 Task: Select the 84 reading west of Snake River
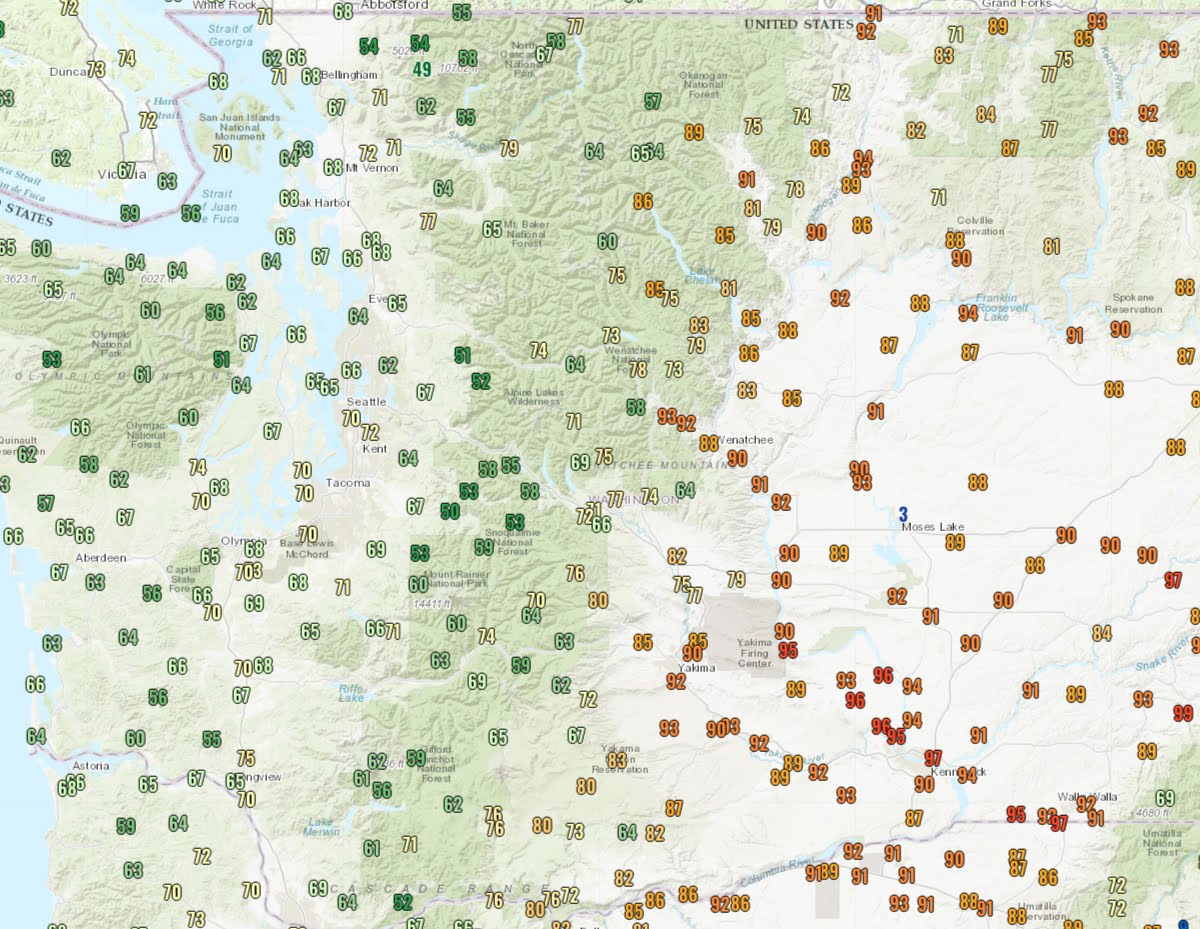click(x=1102, y=633)
